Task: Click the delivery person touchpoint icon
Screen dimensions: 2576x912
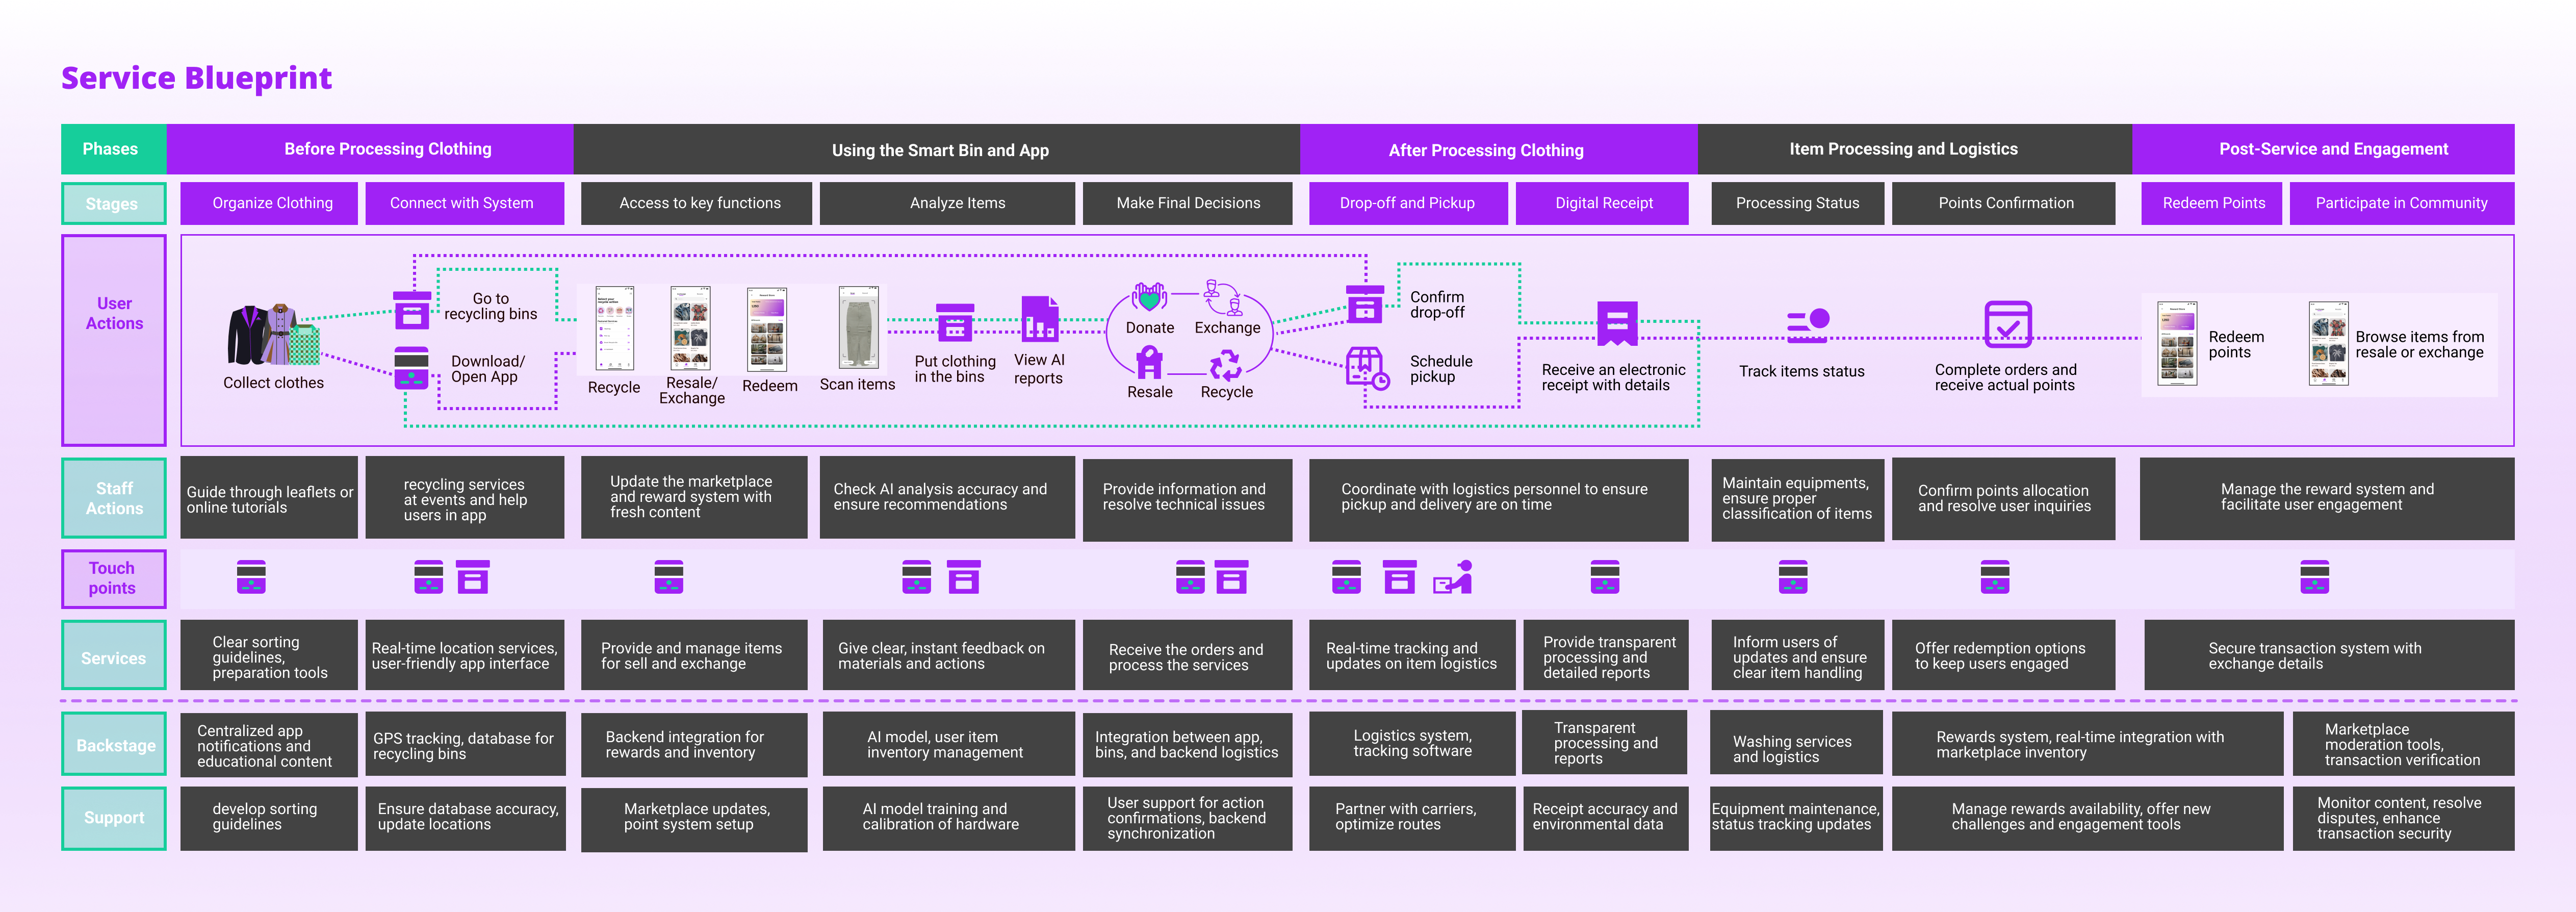Action: (1453, 577)
